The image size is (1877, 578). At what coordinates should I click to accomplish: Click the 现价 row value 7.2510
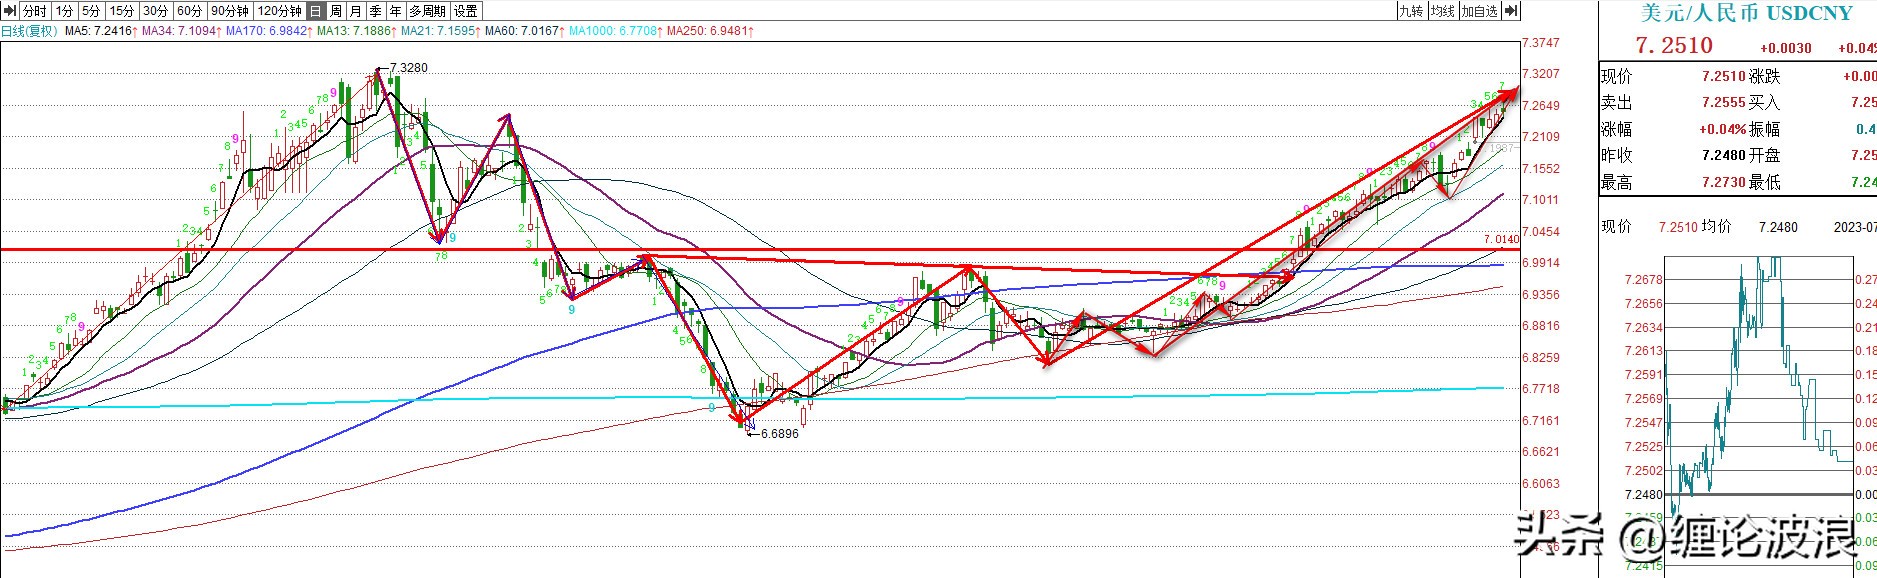[x=1723, y=76]
